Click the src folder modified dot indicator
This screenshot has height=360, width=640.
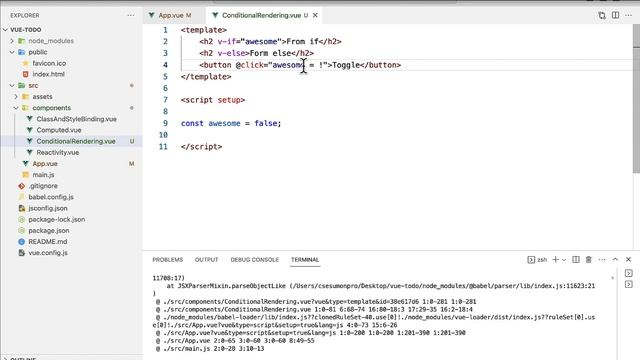(x=131, y=86)
